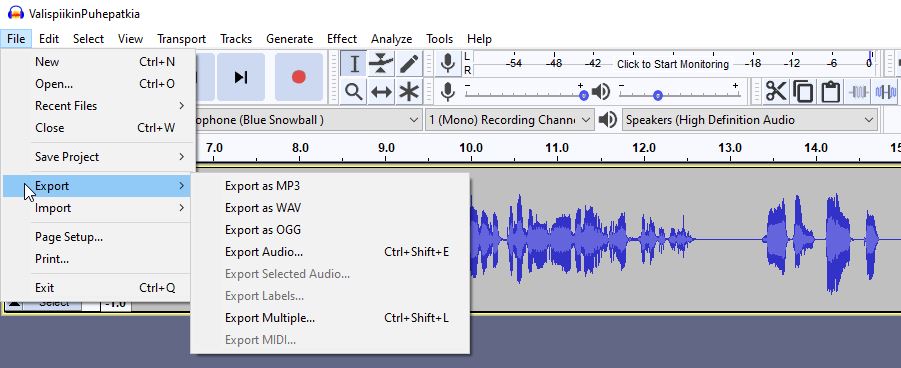Choose Export as MP3
Image resolution: width=901 pixels, height=368 pixels.
(x=330, y=186)
